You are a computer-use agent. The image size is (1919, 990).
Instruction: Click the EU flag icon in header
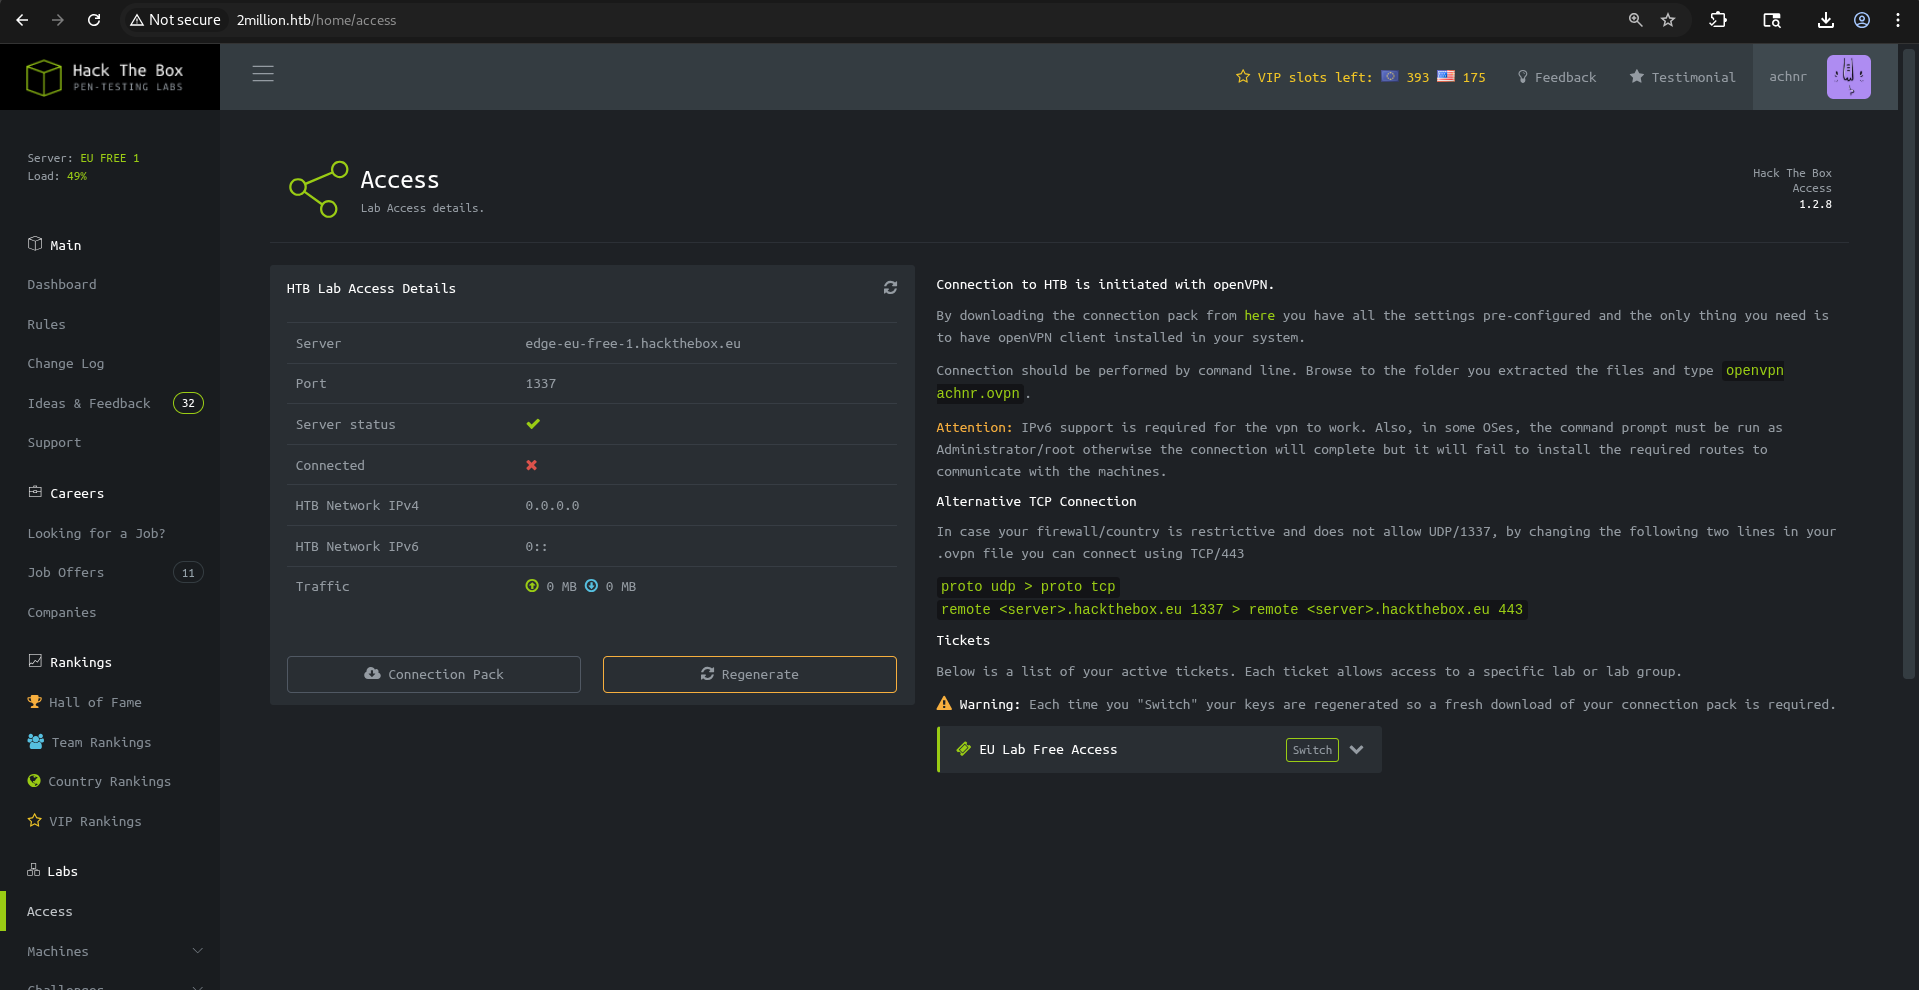point(1390,76)
